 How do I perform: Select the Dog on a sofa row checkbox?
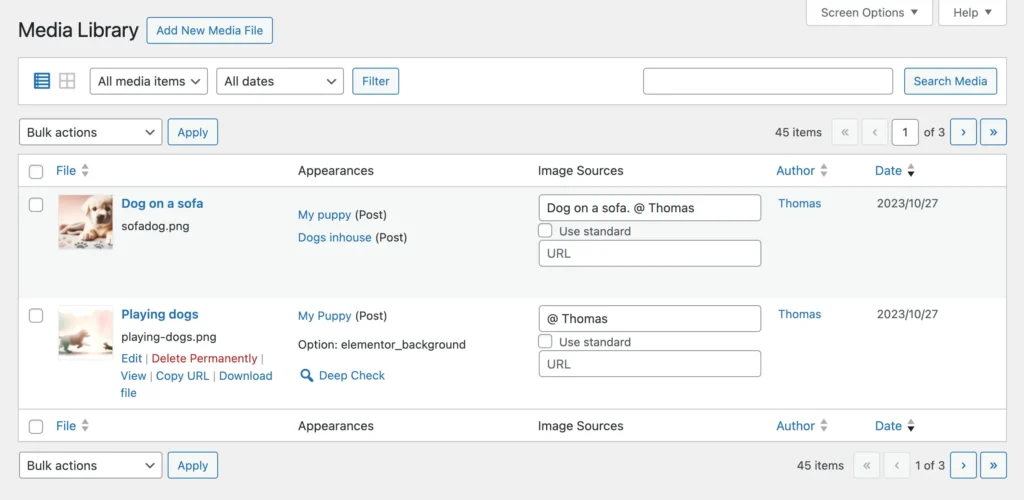click(36, 205)
